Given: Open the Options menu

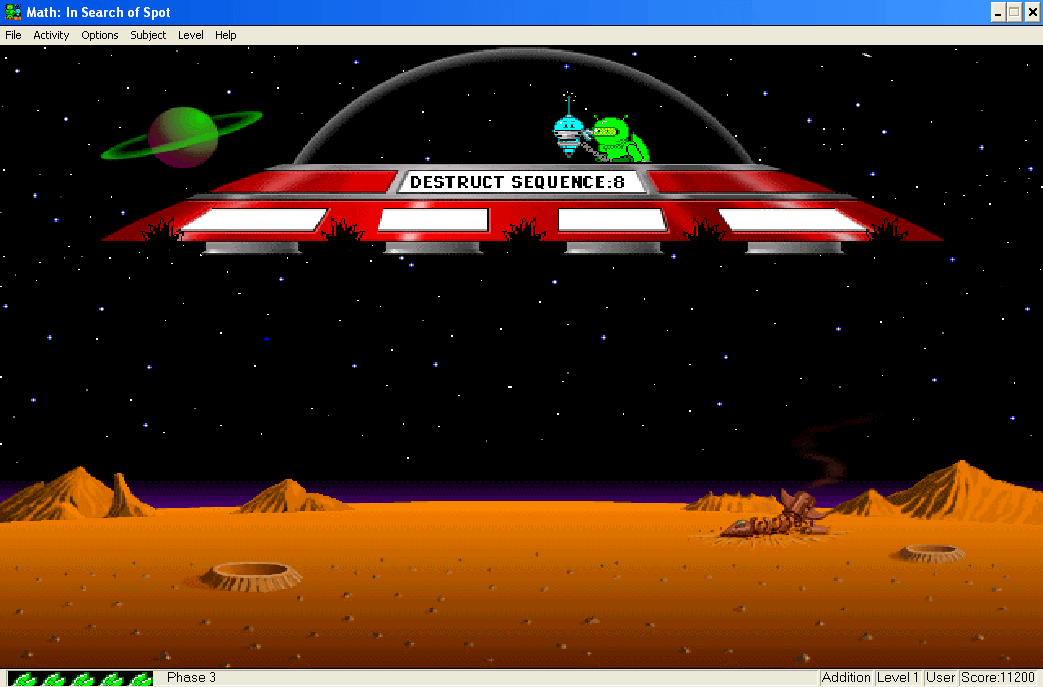Looking at the screenshot, I should point(100,35).
